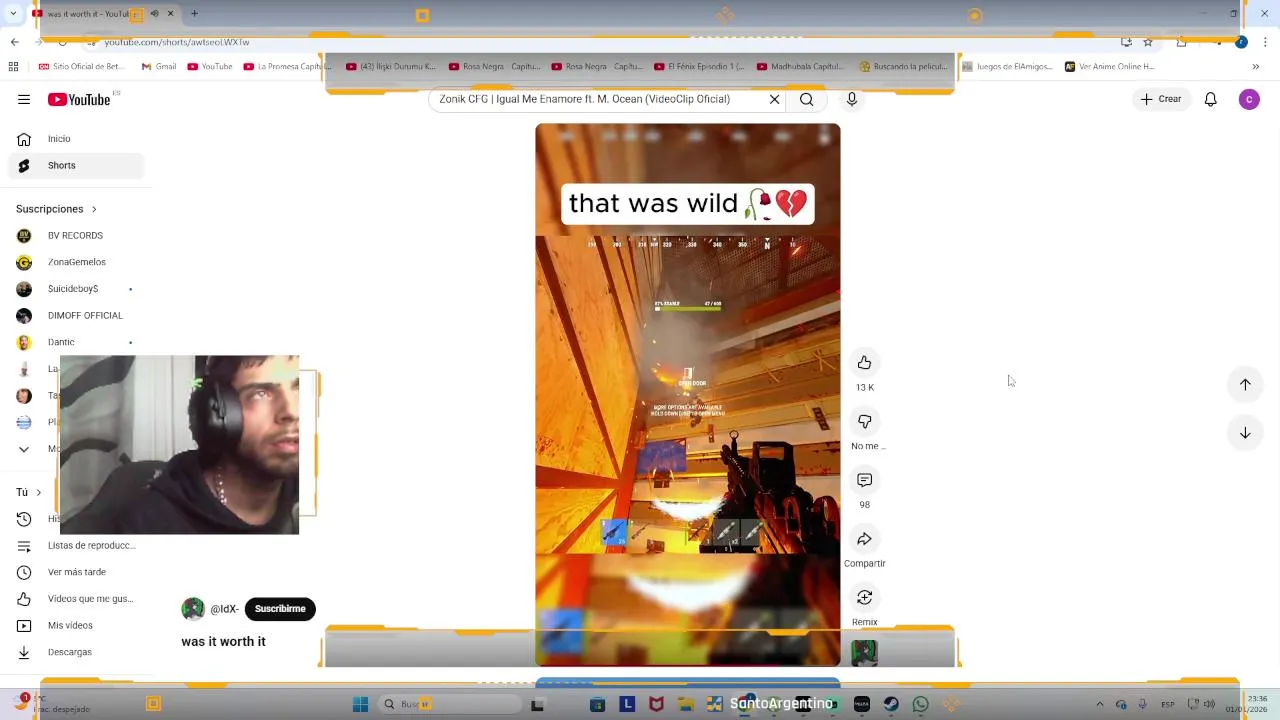Run search with magnifier button
The width and height of the screenshot is (1280, 720).
coord(806,99)
